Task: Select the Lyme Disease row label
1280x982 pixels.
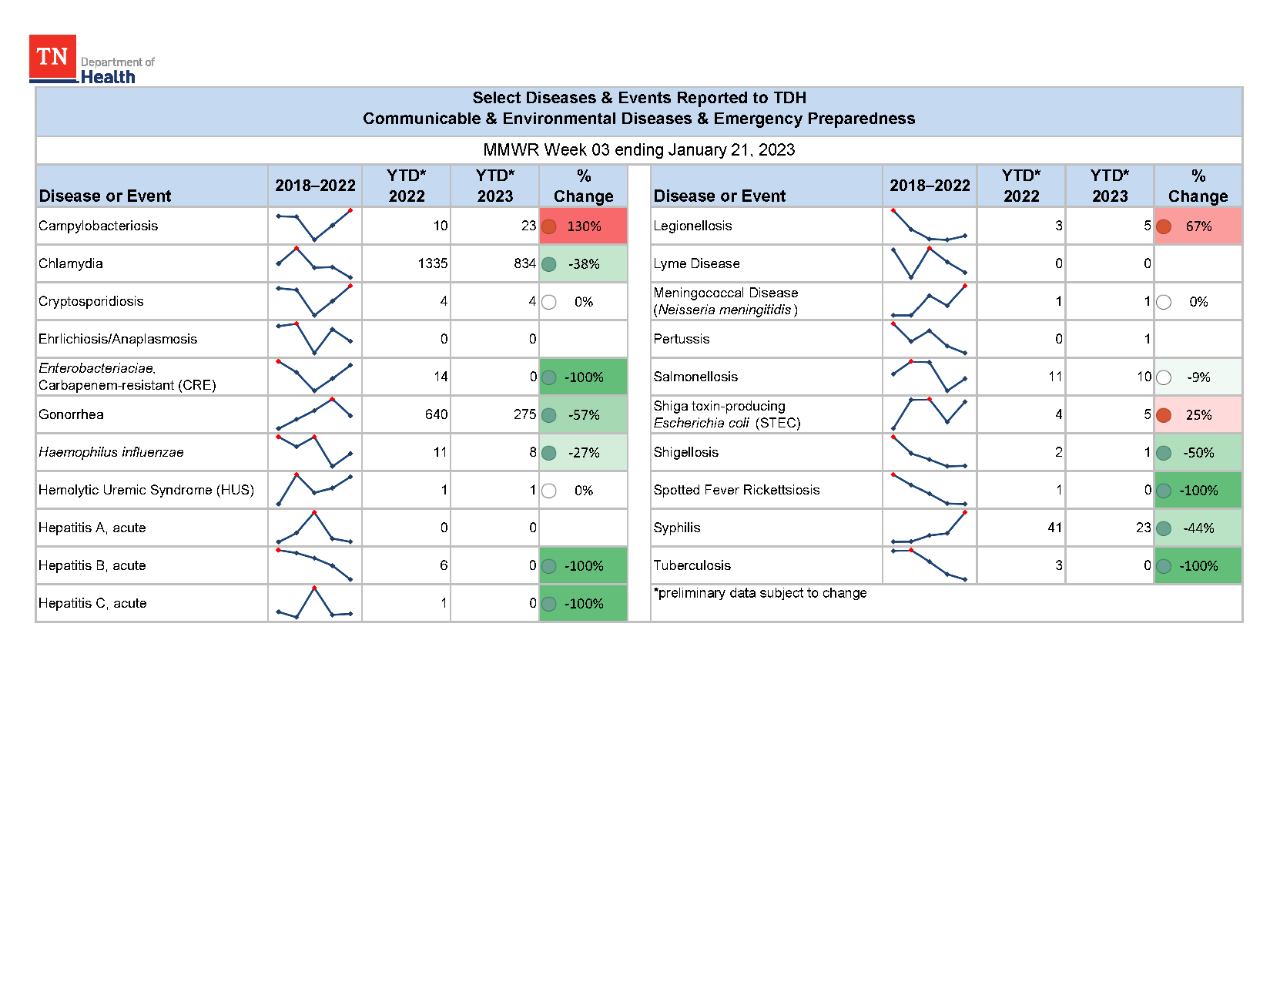Action: coord(696,264)
